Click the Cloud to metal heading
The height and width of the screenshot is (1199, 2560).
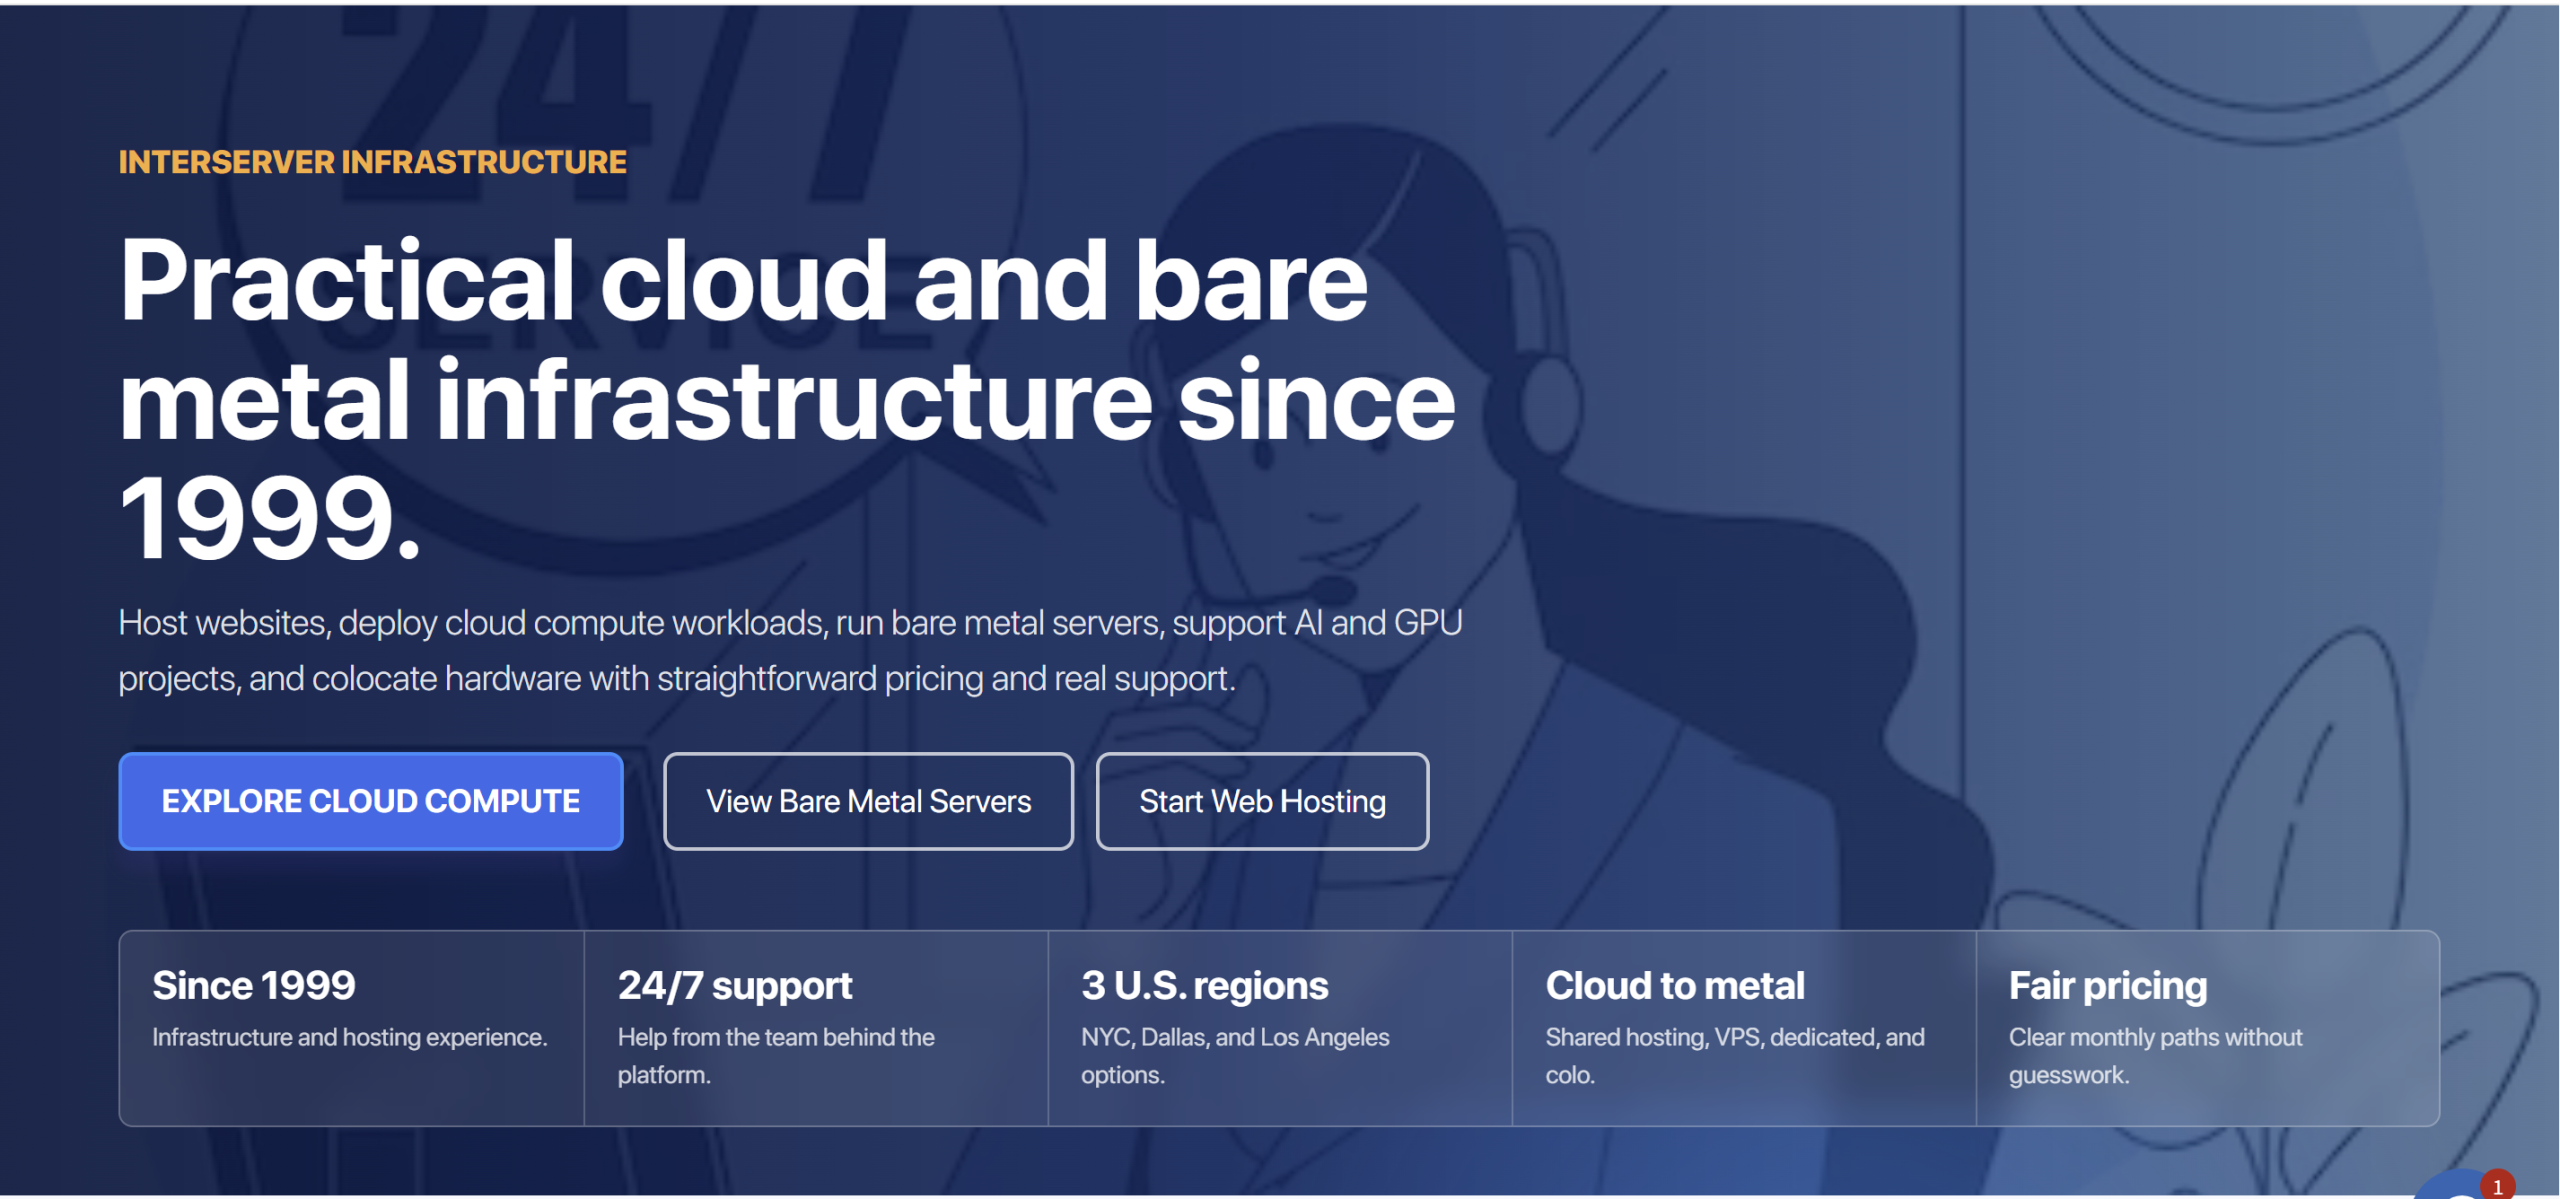1675,985
